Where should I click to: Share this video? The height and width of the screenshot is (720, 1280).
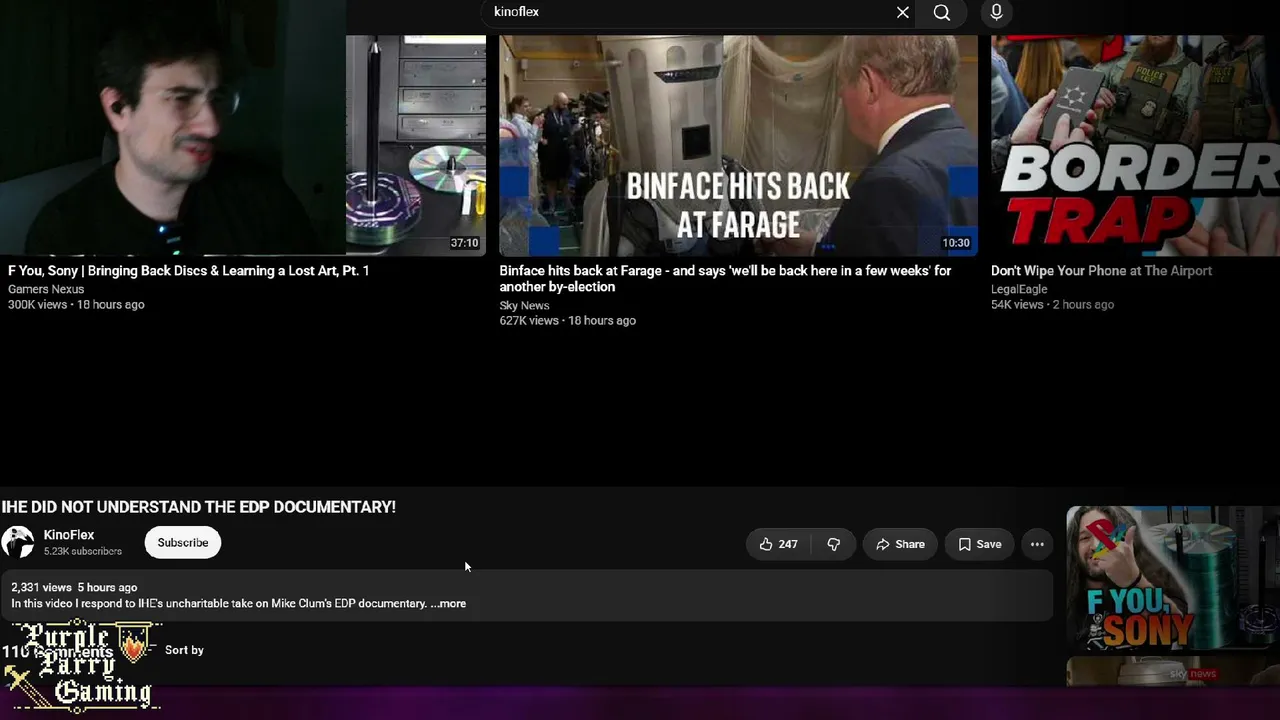[900, 544]
